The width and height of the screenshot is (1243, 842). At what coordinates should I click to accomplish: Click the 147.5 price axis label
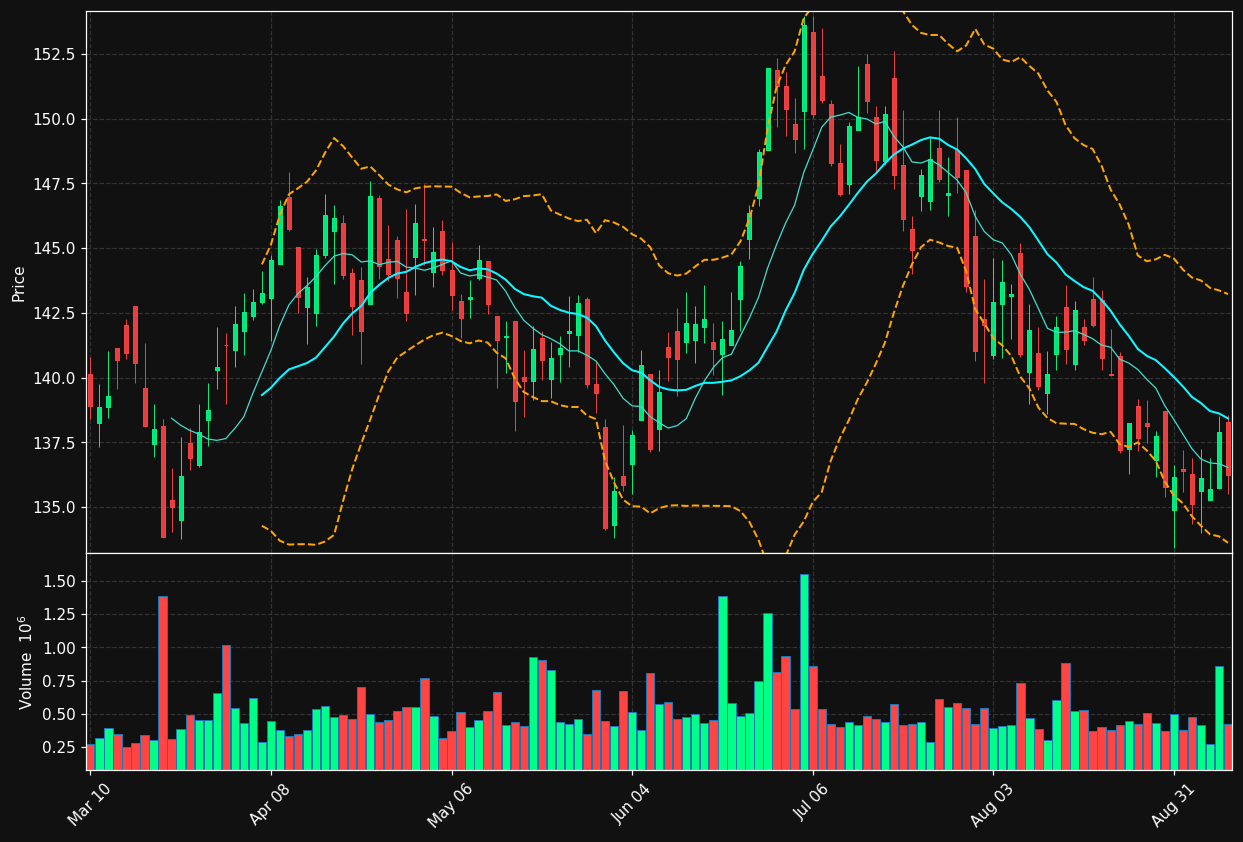click(54, 184)
